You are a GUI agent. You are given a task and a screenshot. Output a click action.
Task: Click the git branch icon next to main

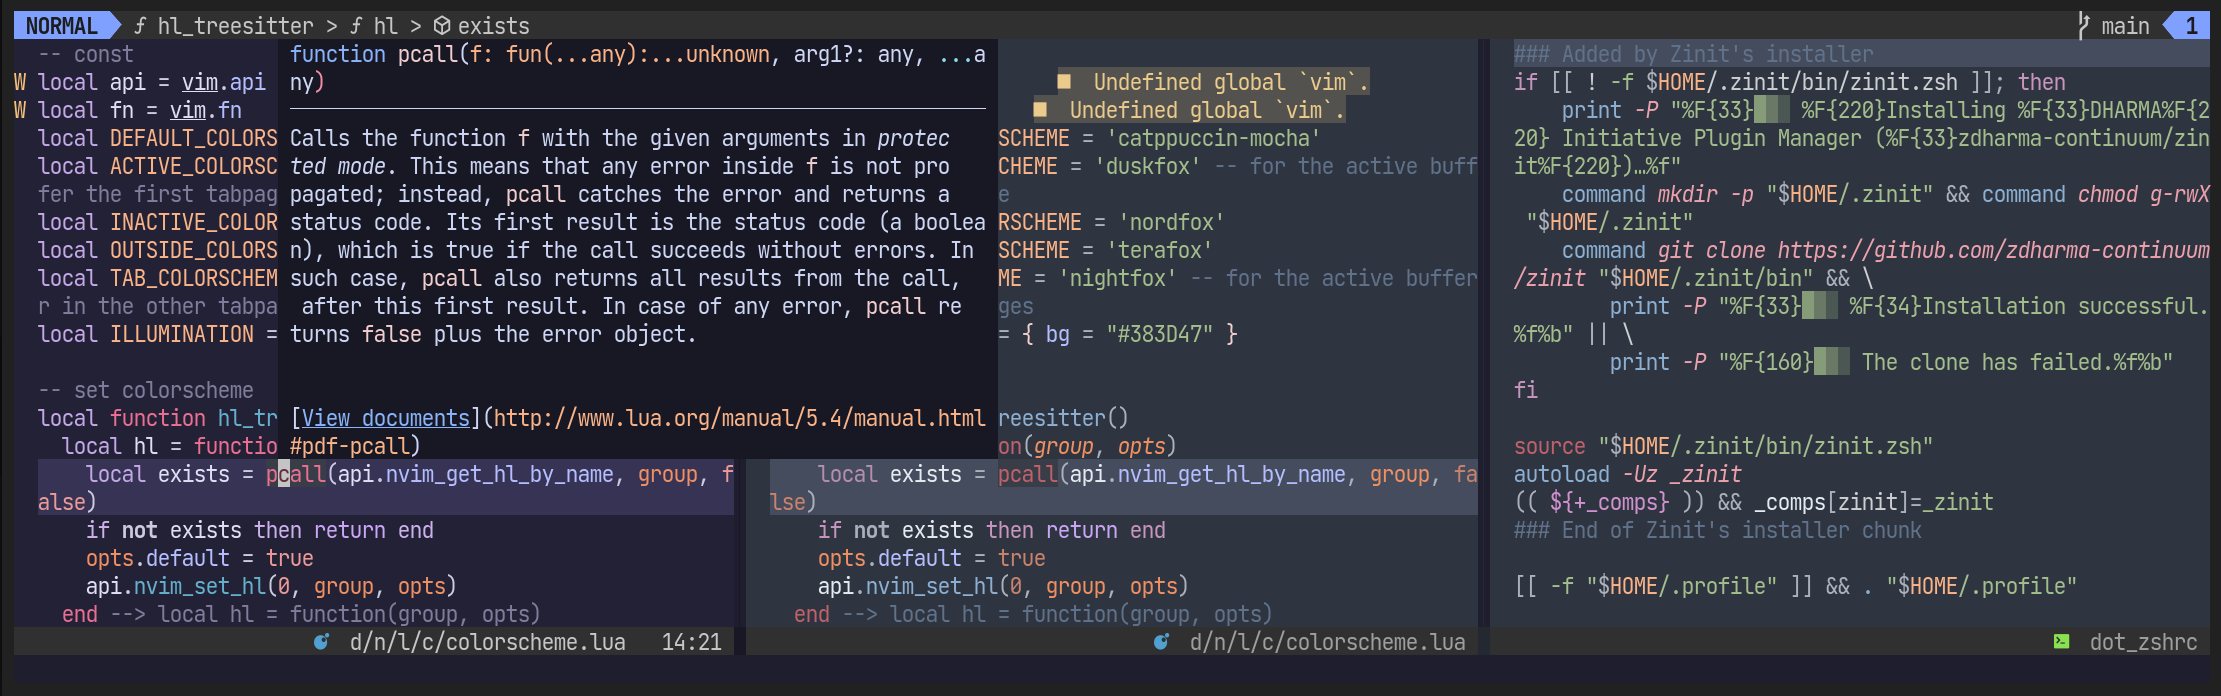click(2083, 26)
